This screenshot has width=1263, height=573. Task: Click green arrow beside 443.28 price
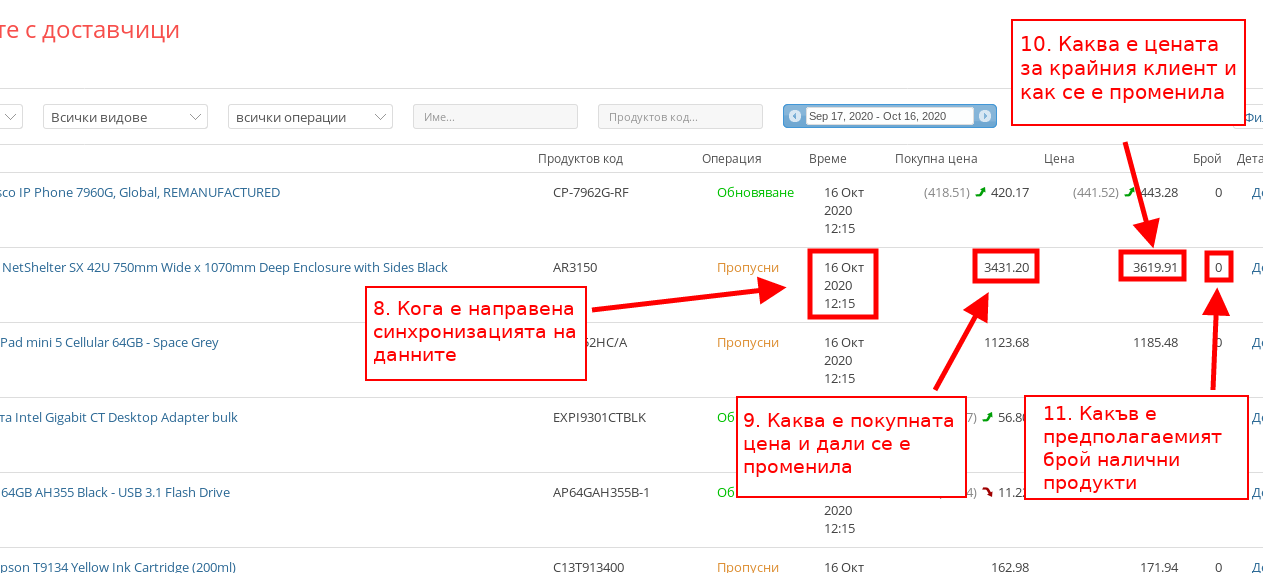1130,192
